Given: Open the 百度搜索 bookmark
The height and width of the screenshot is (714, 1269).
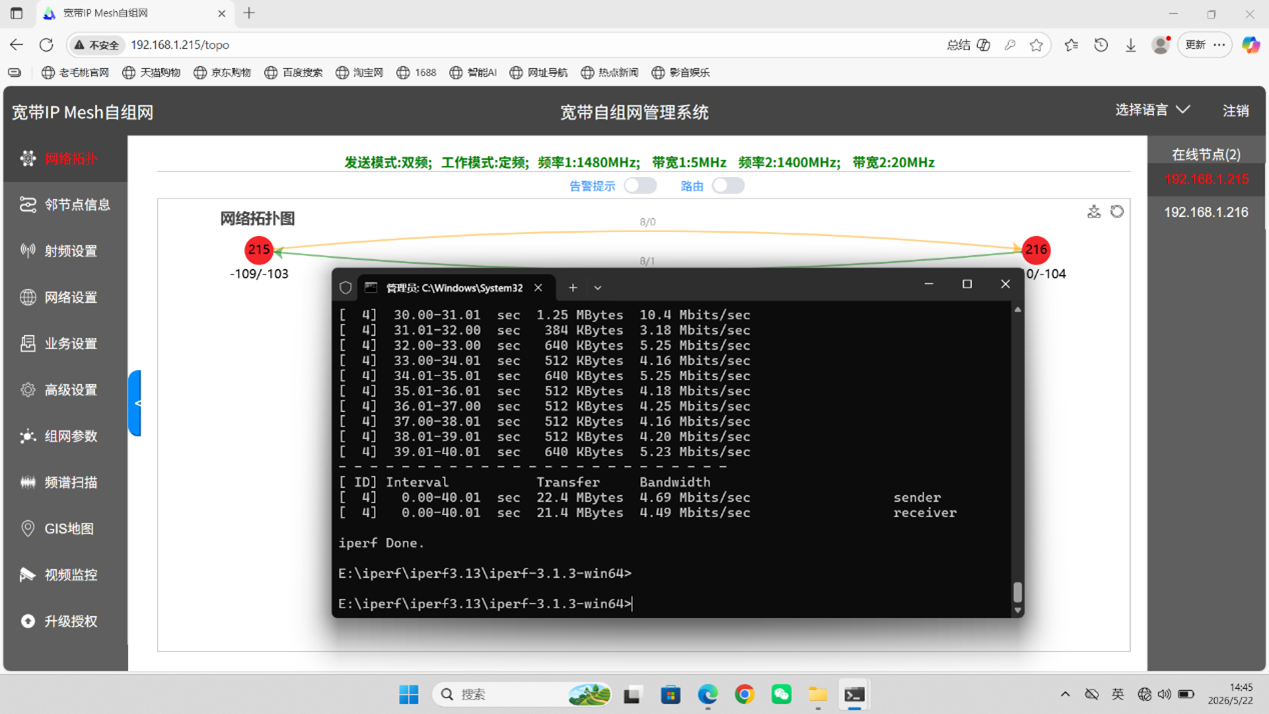Looking at the screenshot, I should (x=293, y=72).
